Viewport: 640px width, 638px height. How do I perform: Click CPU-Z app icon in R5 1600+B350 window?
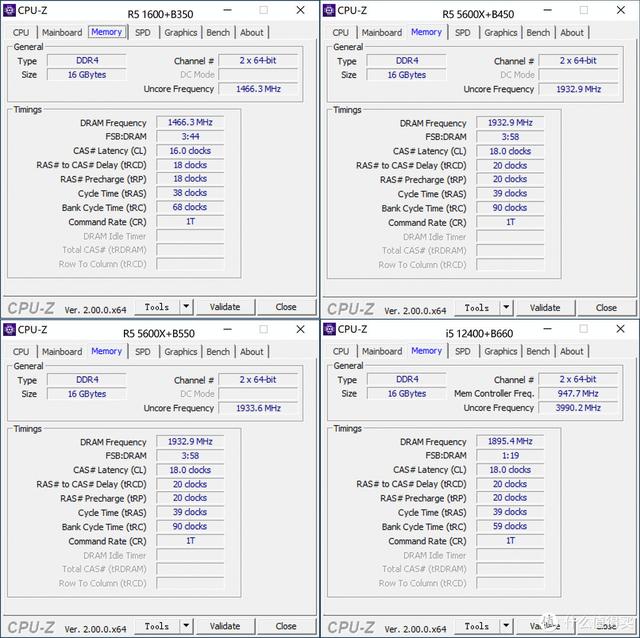(9, 10)
